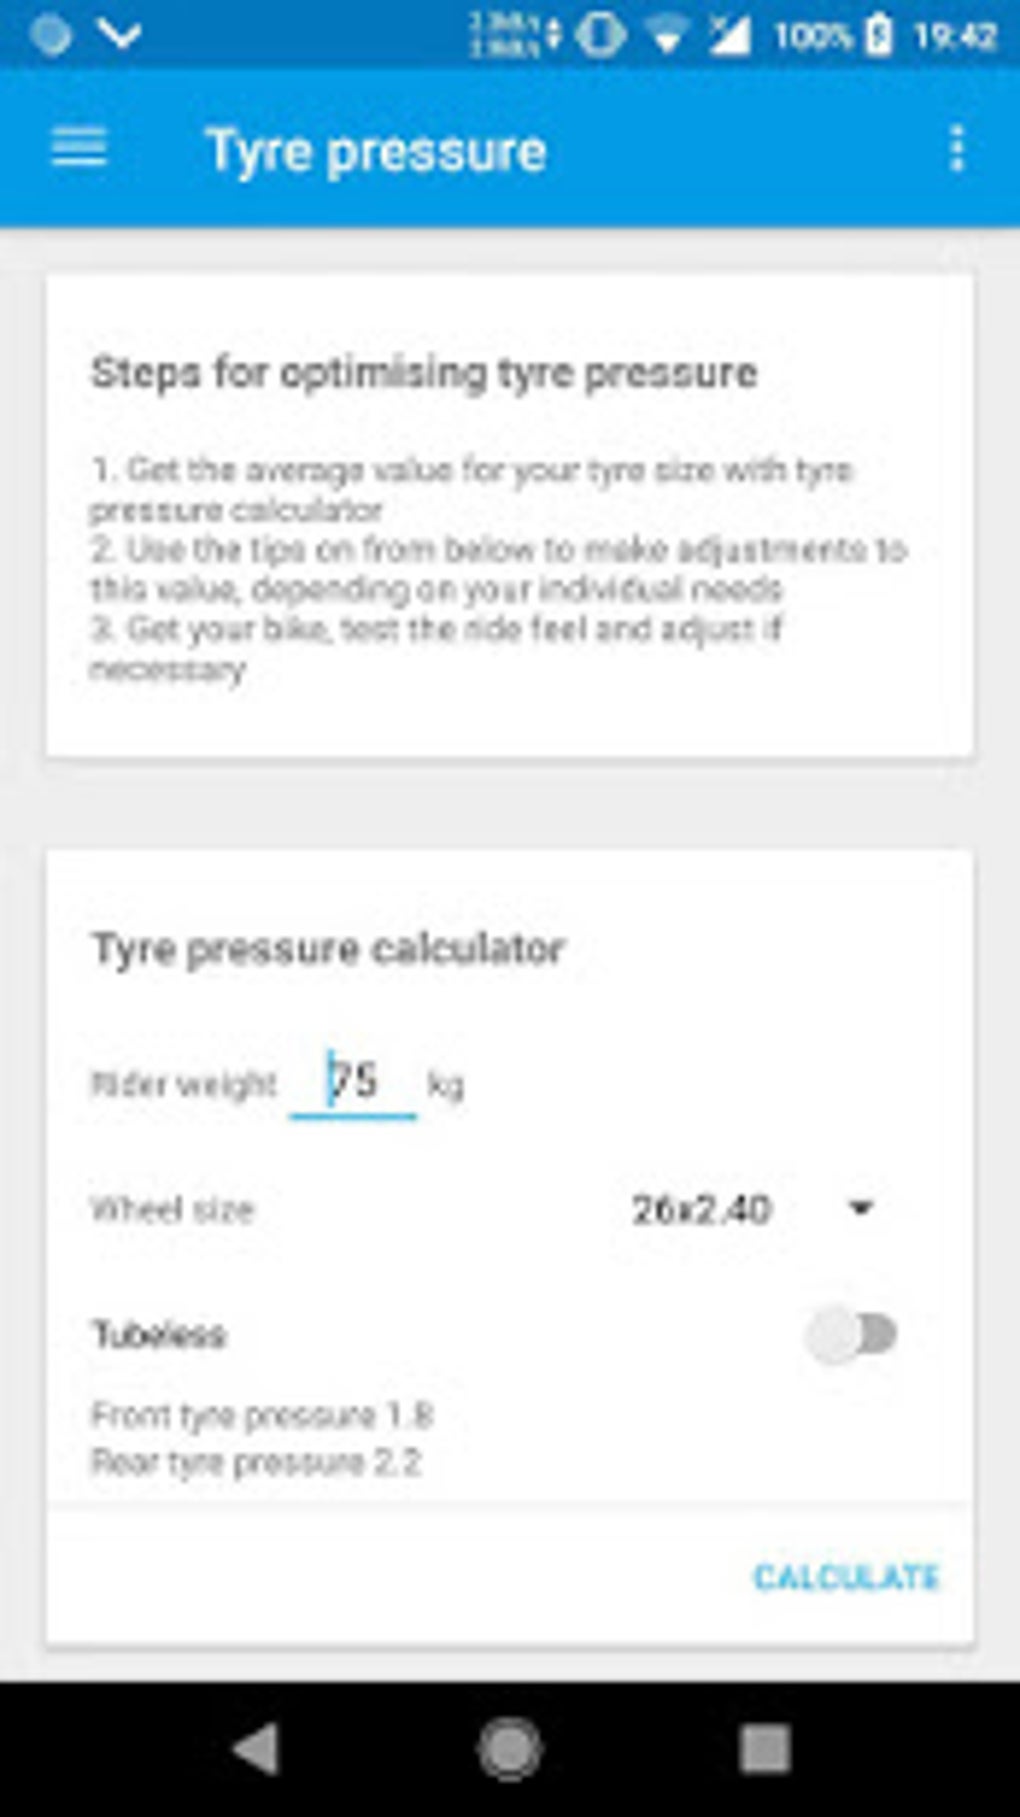Tap the Tyre pressure app bar title
The height and width of the screenshot is (1817, 1020).
(376, 151)
